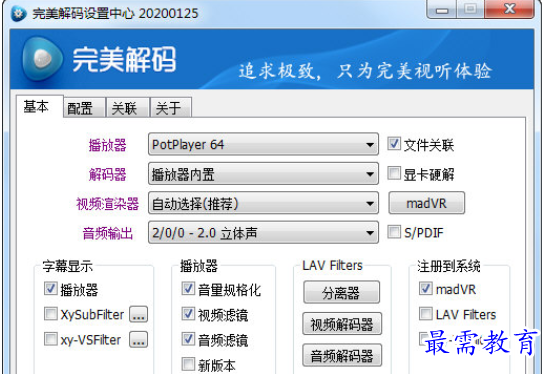Click the 音频解码器 button
The image size is (546, 374).
click(342, 355)
